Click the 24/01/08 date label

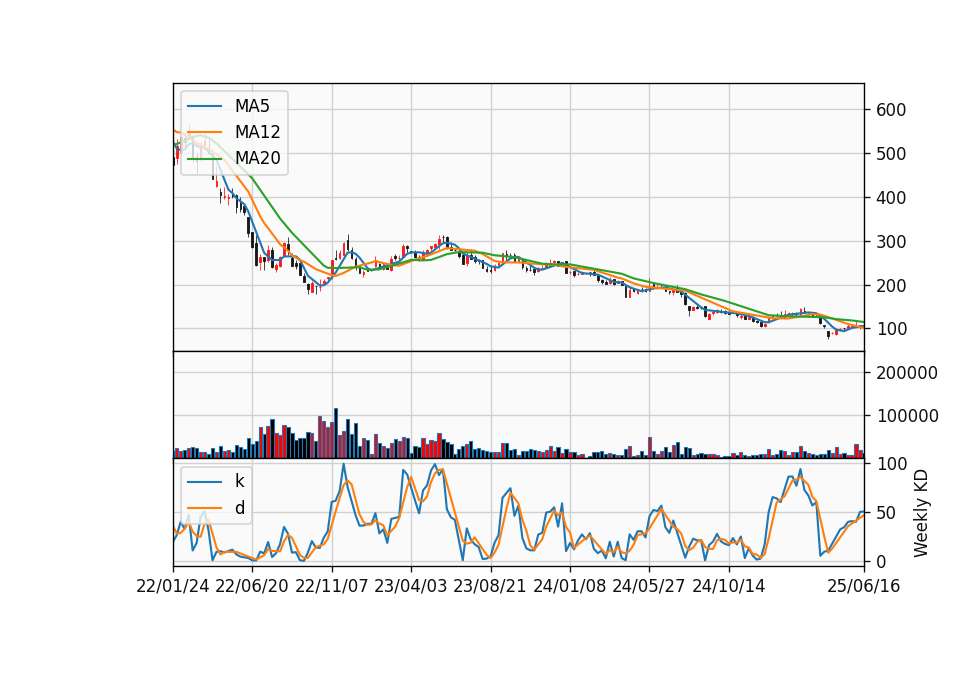coord(569,587)
